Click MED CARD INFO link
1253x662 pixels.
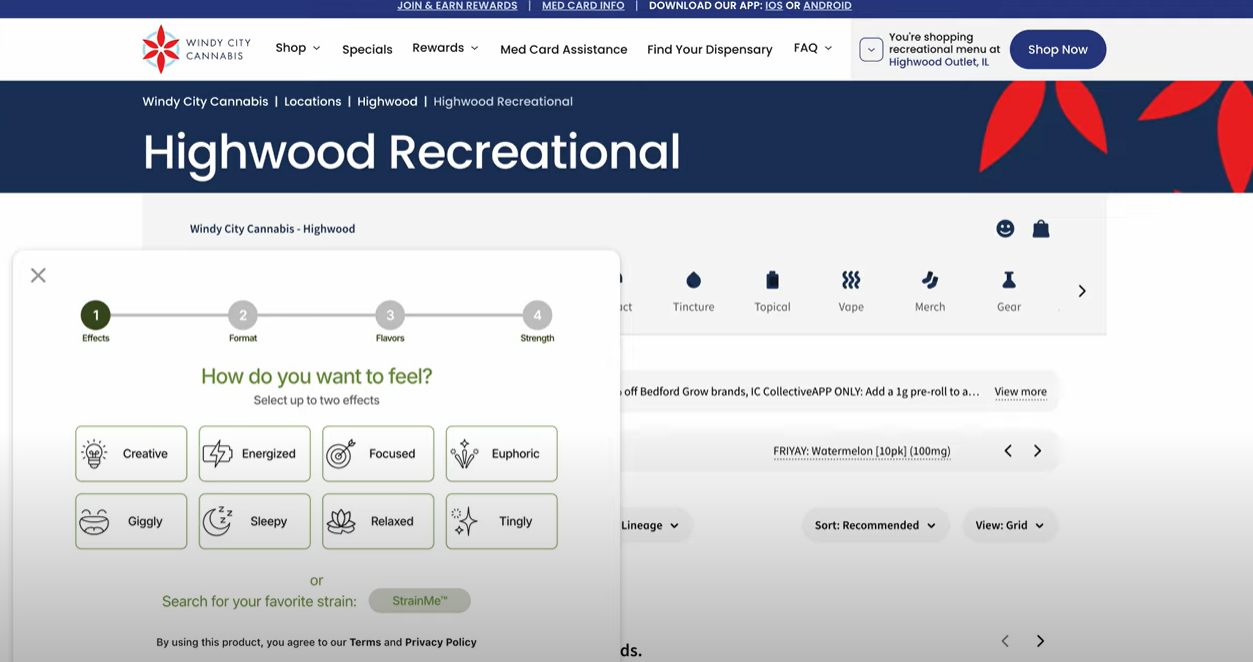click(x=583, y=6)
